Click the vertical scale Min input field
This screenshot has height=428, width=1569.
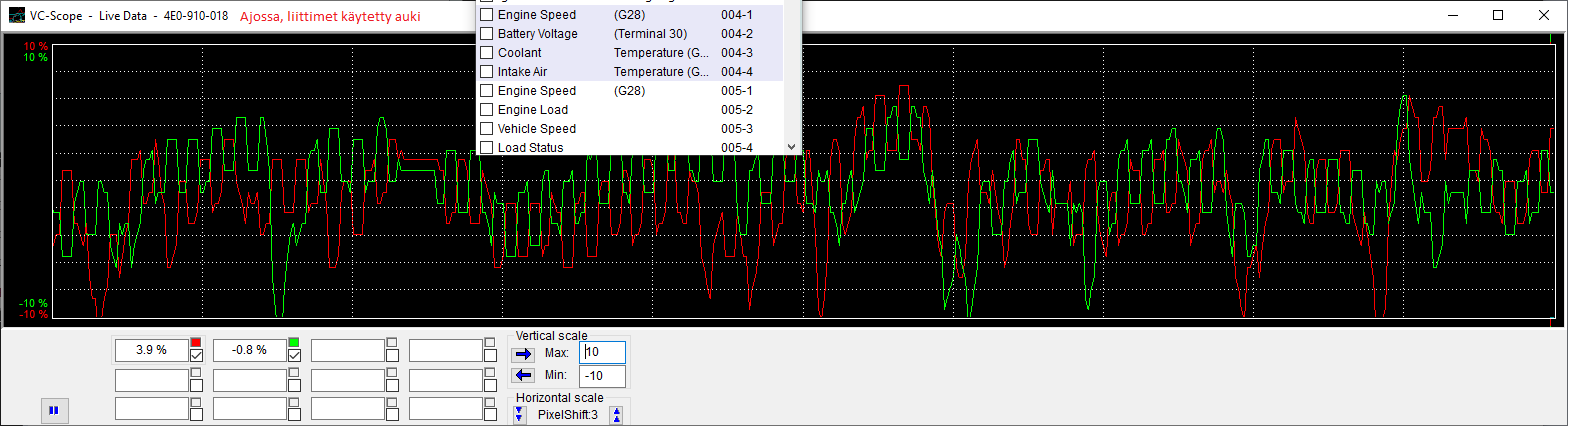(x=604, y=376)
